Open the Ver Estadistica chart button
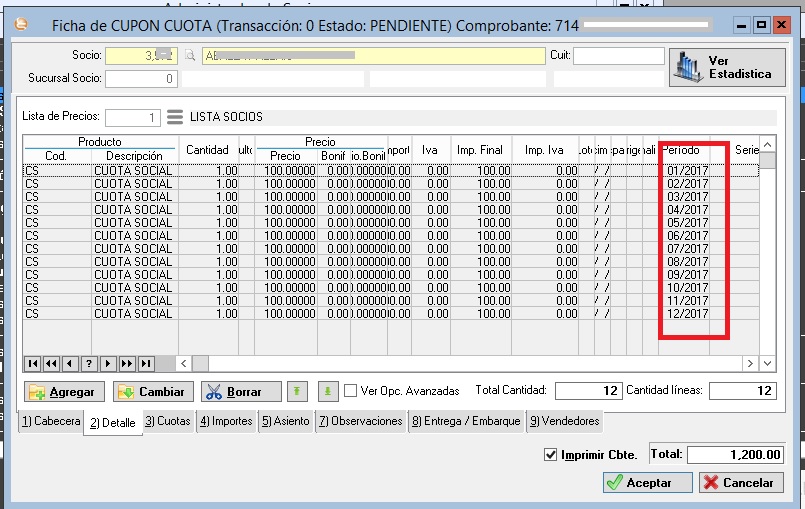Viewport: 805px width, 509px height. [727, 67]
